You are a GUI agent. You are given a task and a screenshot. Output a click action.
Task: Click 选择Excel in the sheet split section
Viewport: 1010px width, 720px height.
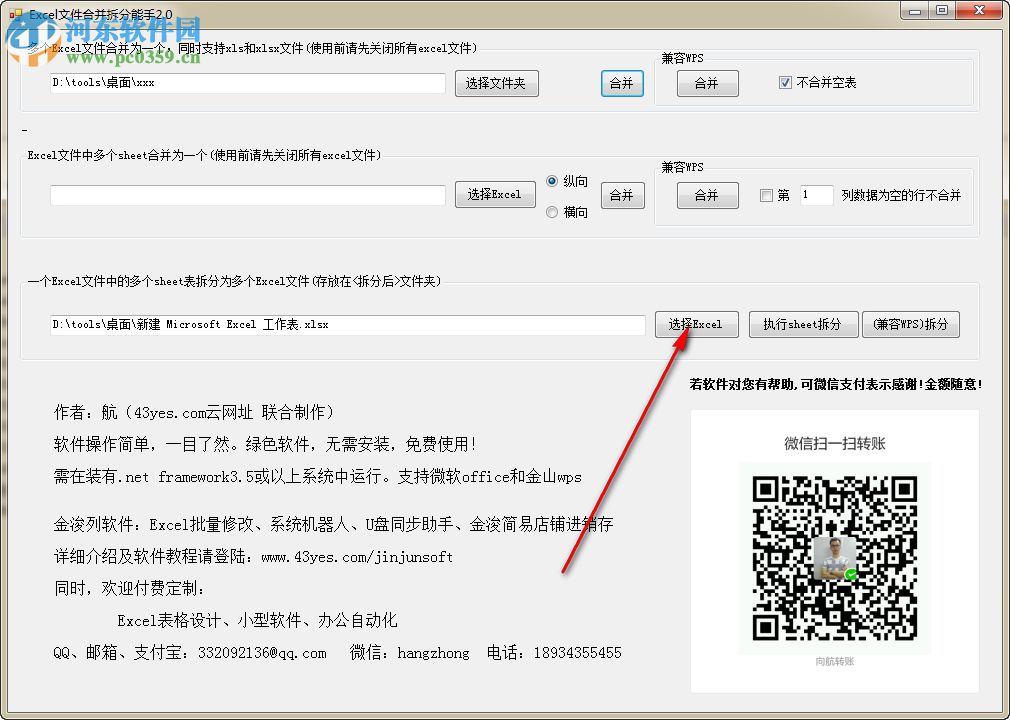pos(696,325)
